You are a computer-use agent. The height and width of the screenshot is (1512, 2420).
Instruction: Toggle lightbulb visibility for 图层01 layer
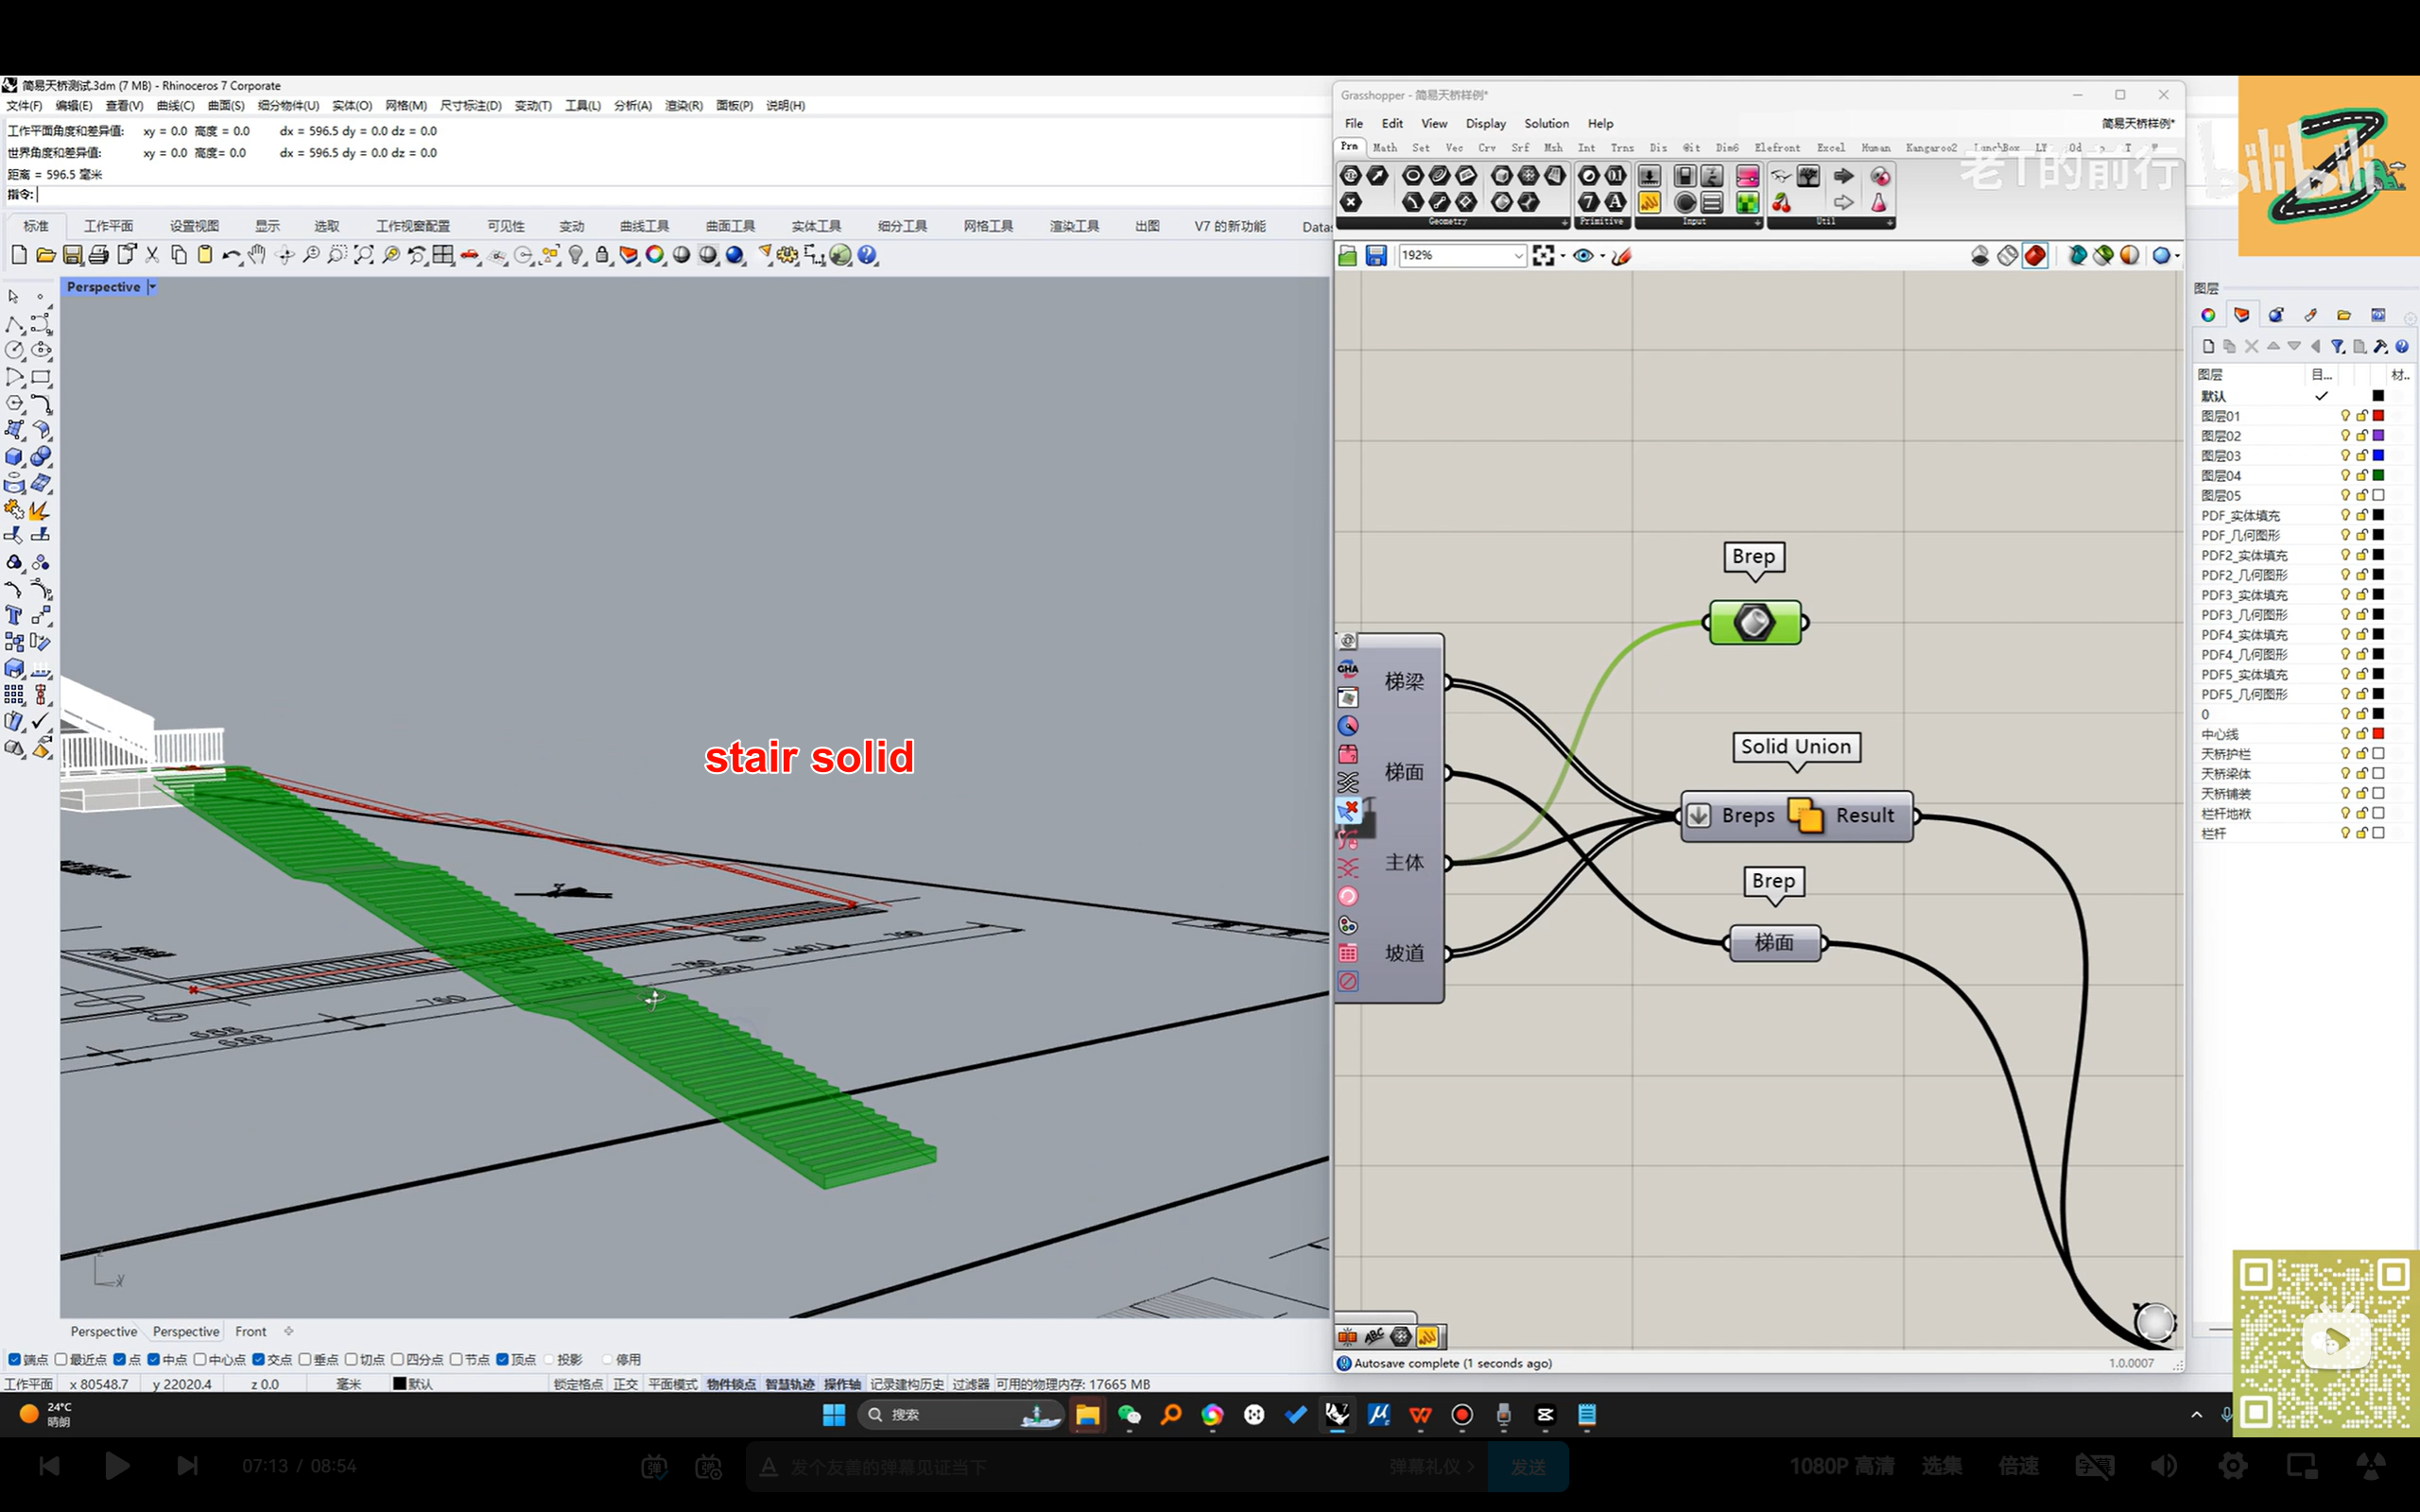[x=2344, y=416]
